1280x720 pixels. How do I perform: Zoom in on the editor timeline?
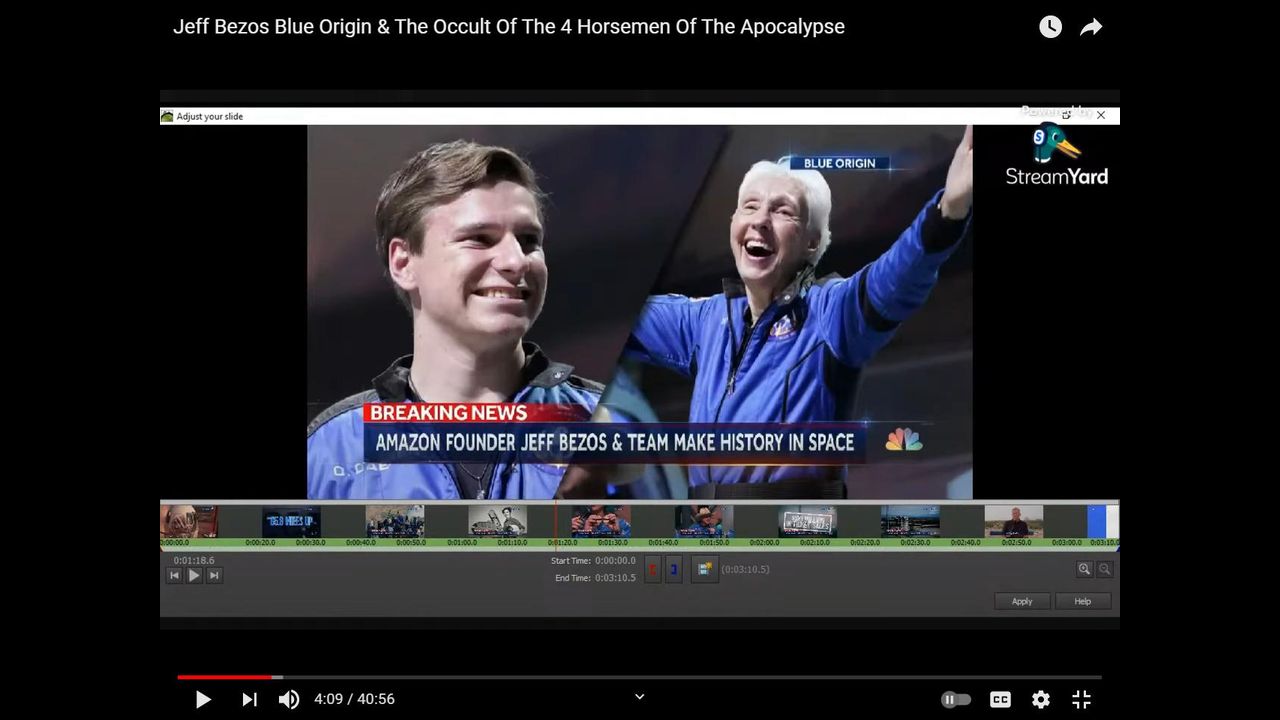point(1084,569)
